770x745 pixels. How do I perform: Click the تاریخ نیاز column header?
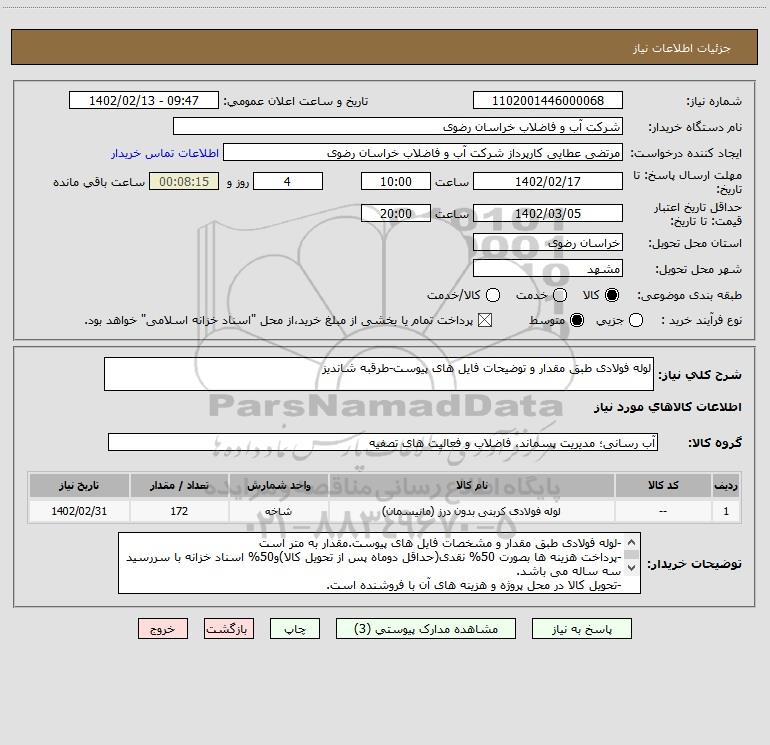79,485
